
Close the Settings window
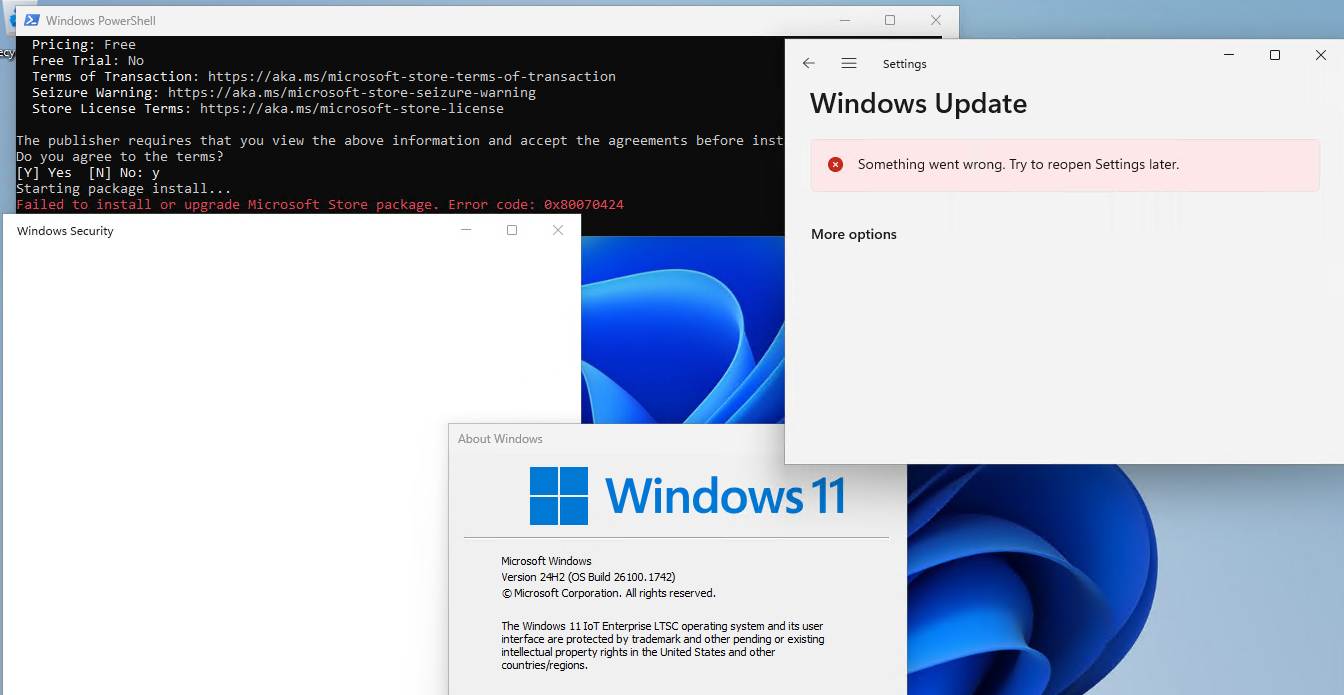pos(1320,55)
